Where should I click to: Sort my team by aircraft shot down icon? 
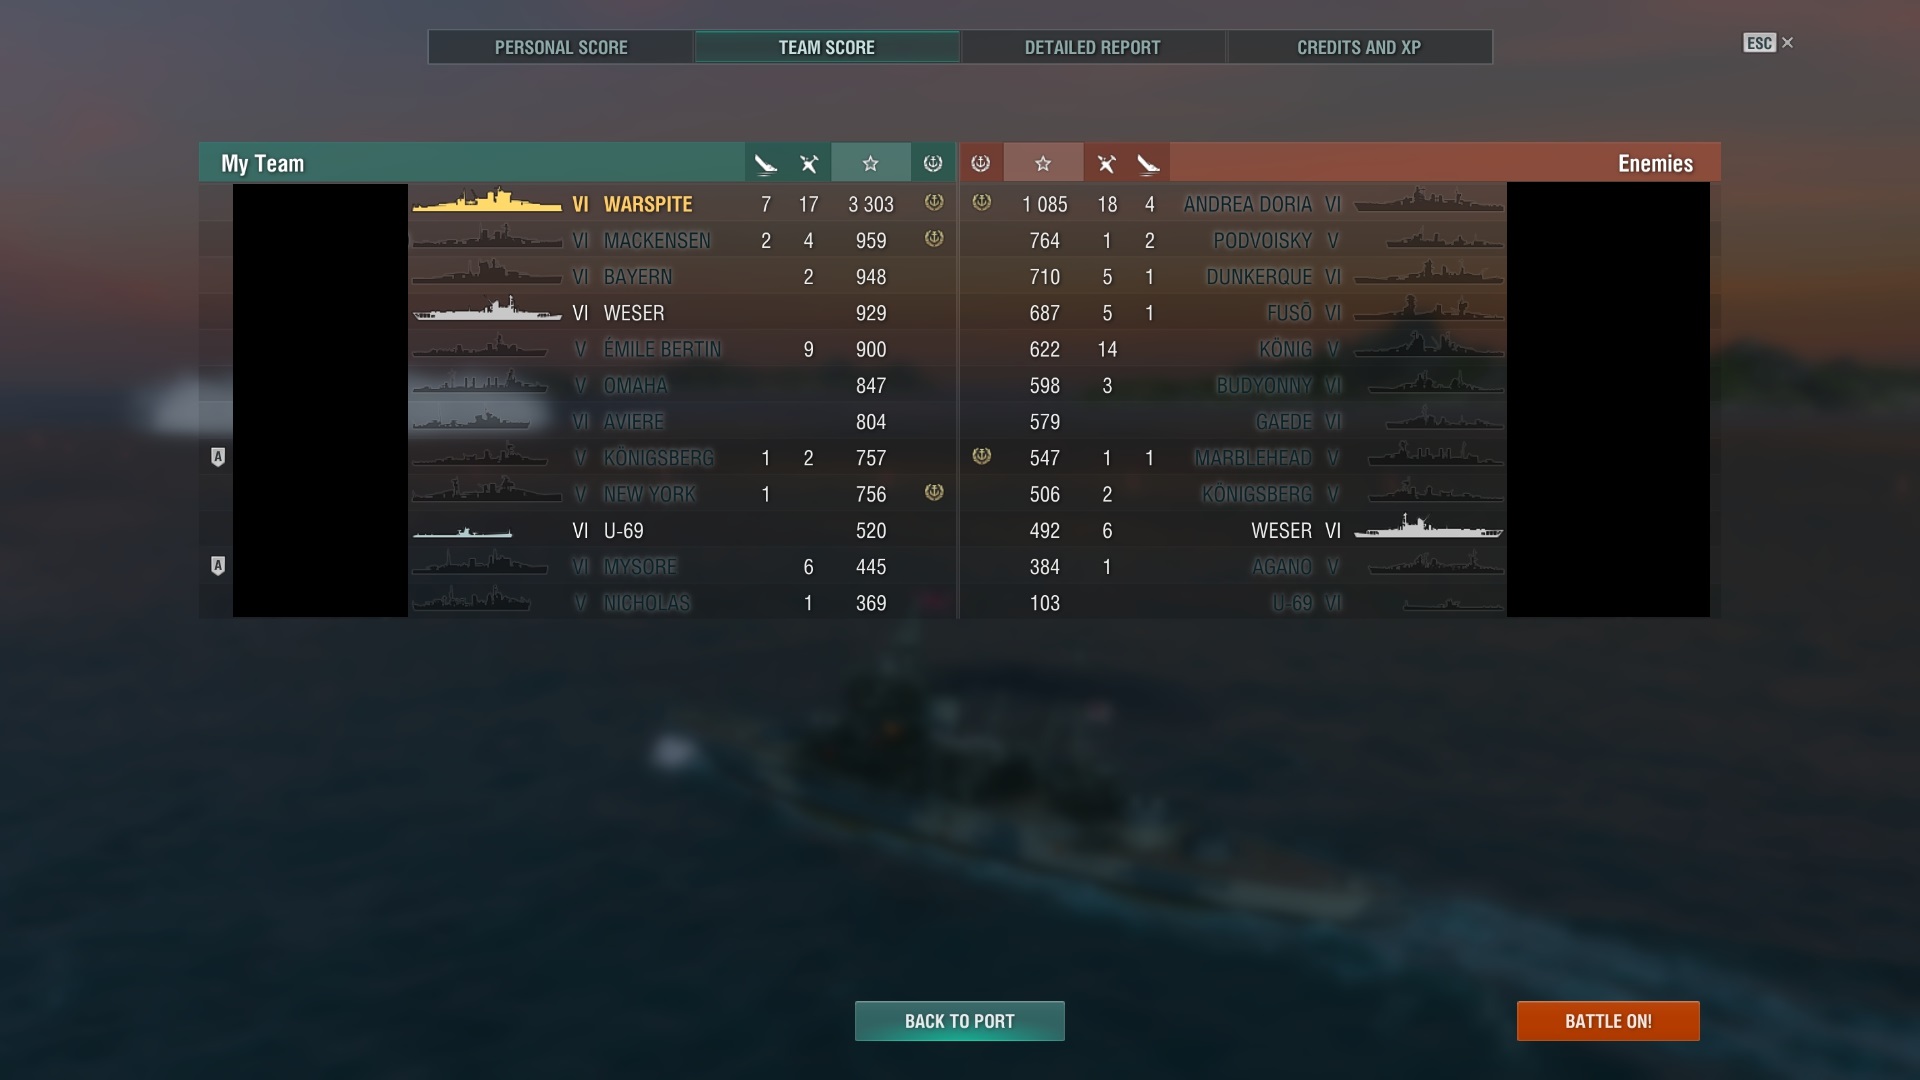click(809, 163)
